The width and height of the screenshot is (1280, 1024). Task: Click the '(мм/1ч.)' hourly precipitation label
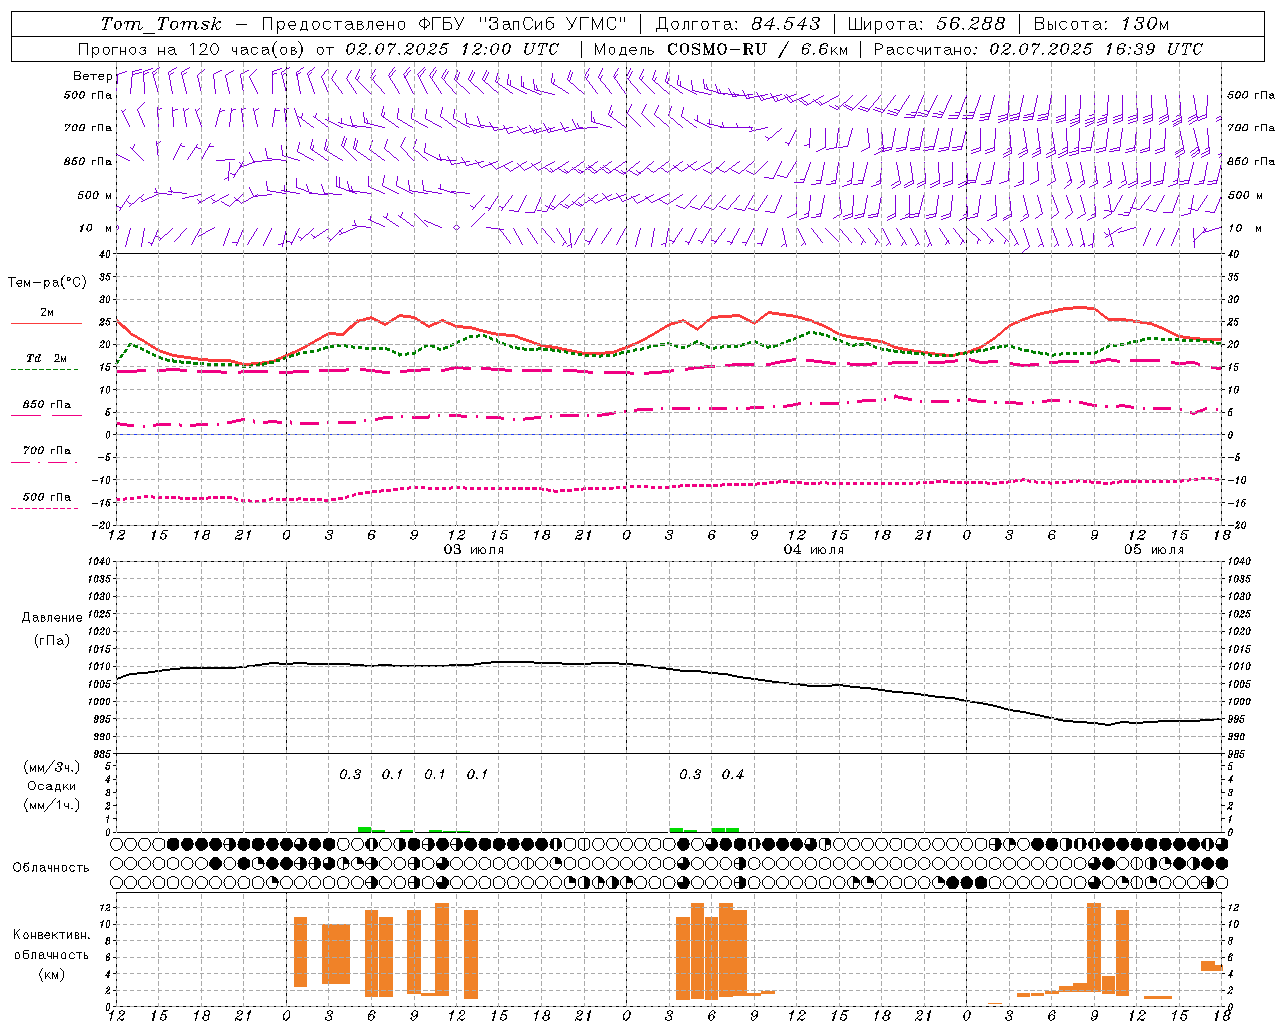tap(52, 805)
